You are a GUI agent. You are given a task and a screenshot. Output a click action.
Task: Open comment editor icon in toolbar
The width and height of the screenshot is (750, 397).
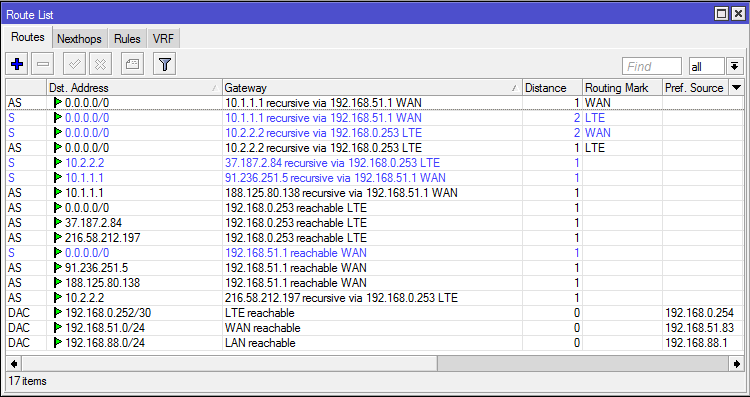point(132,64)
